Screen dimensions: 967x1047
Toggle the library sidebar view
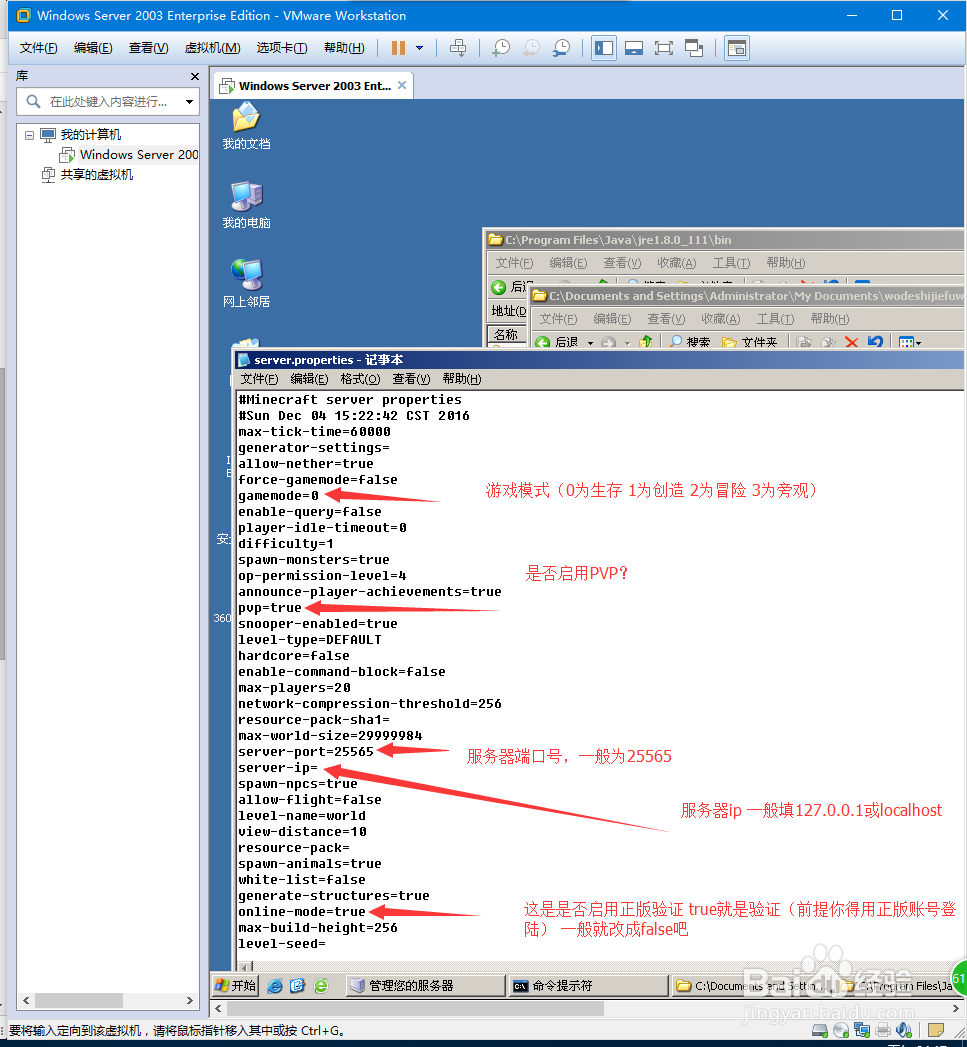click(604, 48)
